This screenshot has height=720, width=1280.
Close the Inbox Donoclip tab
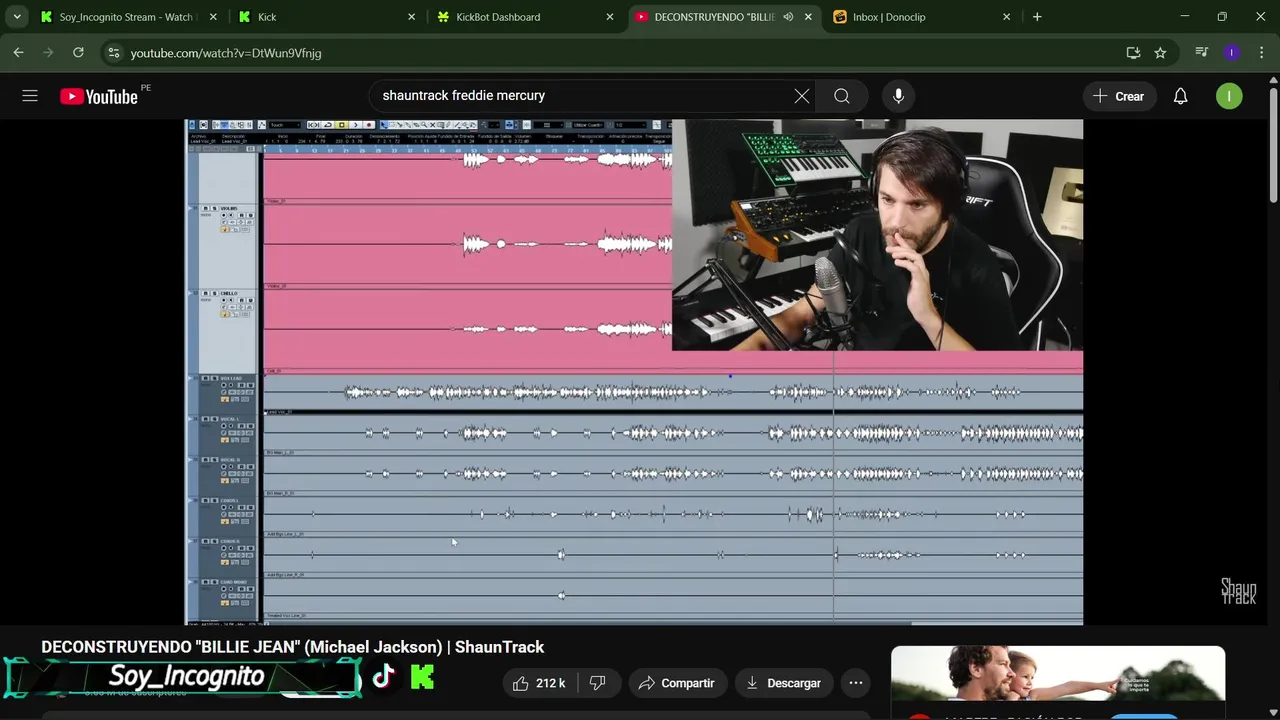[x=1007, y=17]
